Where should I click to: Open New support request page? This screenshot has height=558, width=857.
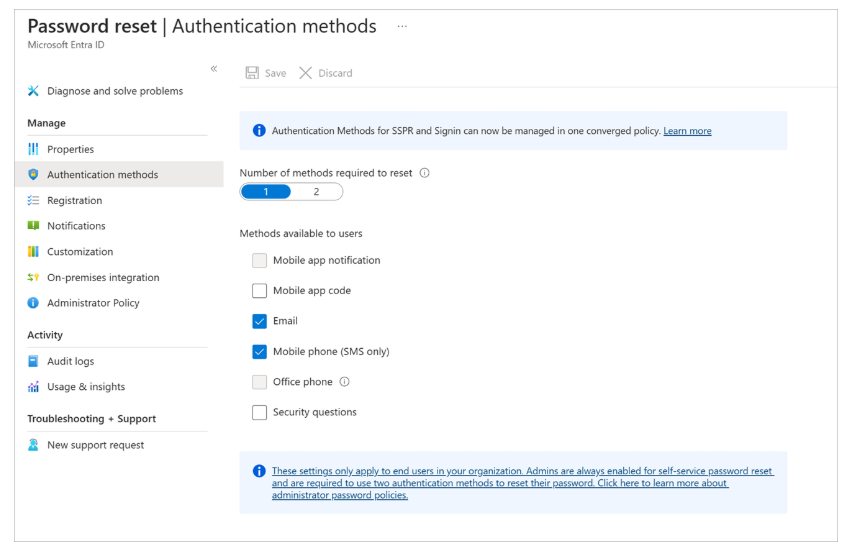pos(95,445)
